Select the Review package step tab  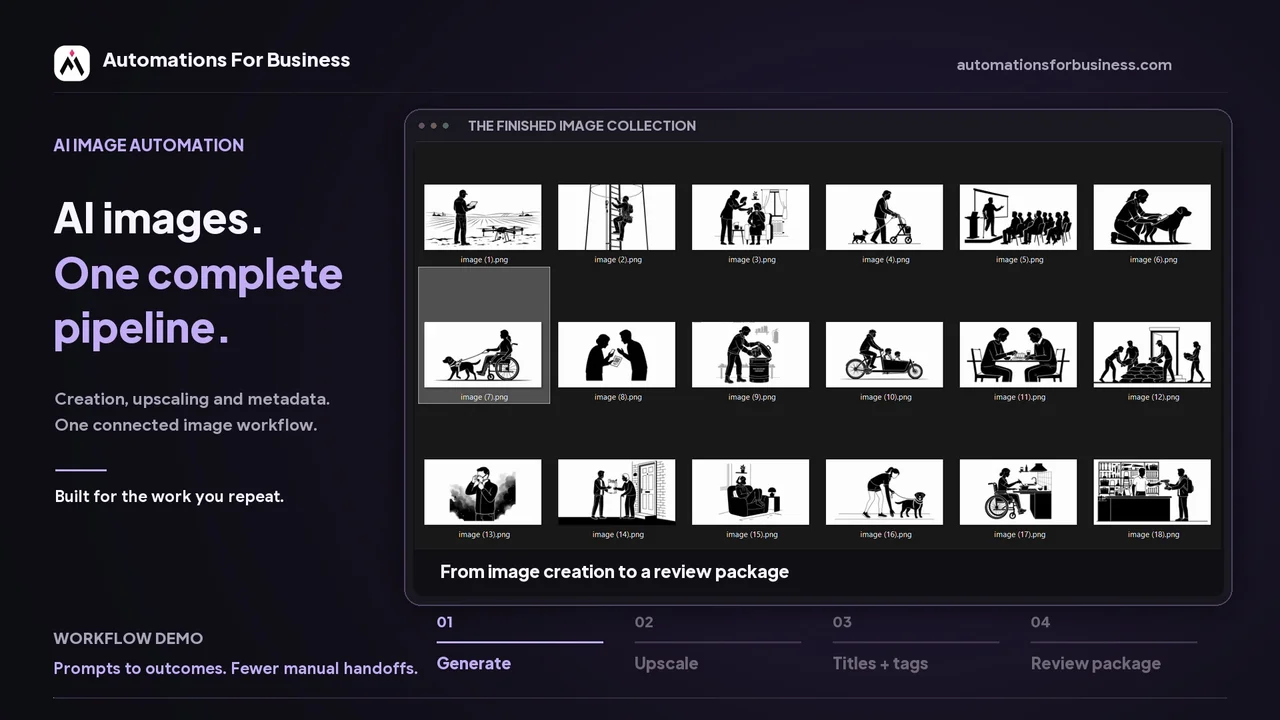tap(1114, 644)
